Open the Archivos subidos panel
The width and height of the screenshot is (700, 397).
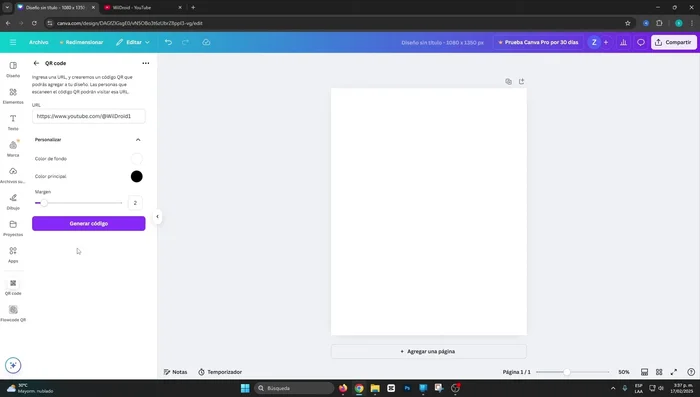pyautogui.click(x=13, y=175)
